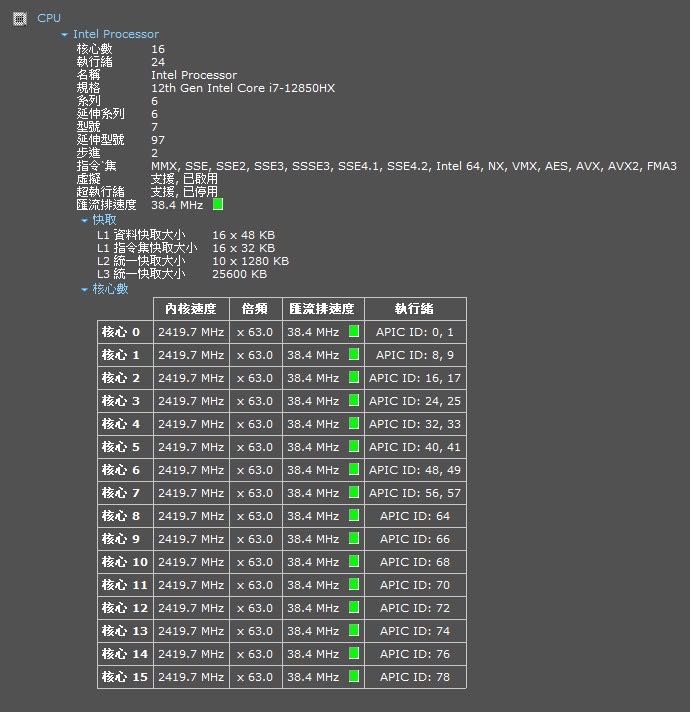The image size is (690, 712).
Task: Click the 核心 4 row label
Action: 125,424
